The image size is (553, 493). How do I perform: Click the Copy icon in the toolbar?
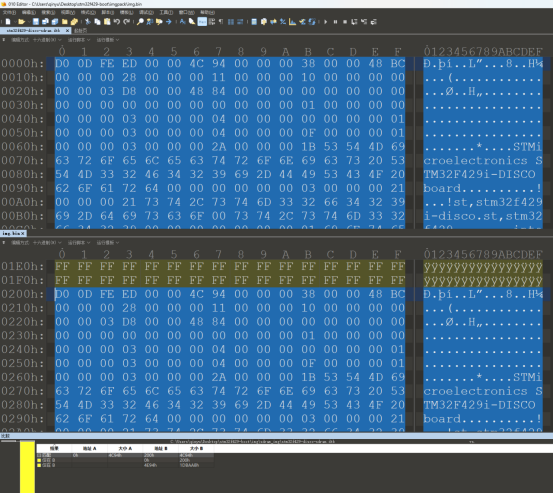point(97,22)
